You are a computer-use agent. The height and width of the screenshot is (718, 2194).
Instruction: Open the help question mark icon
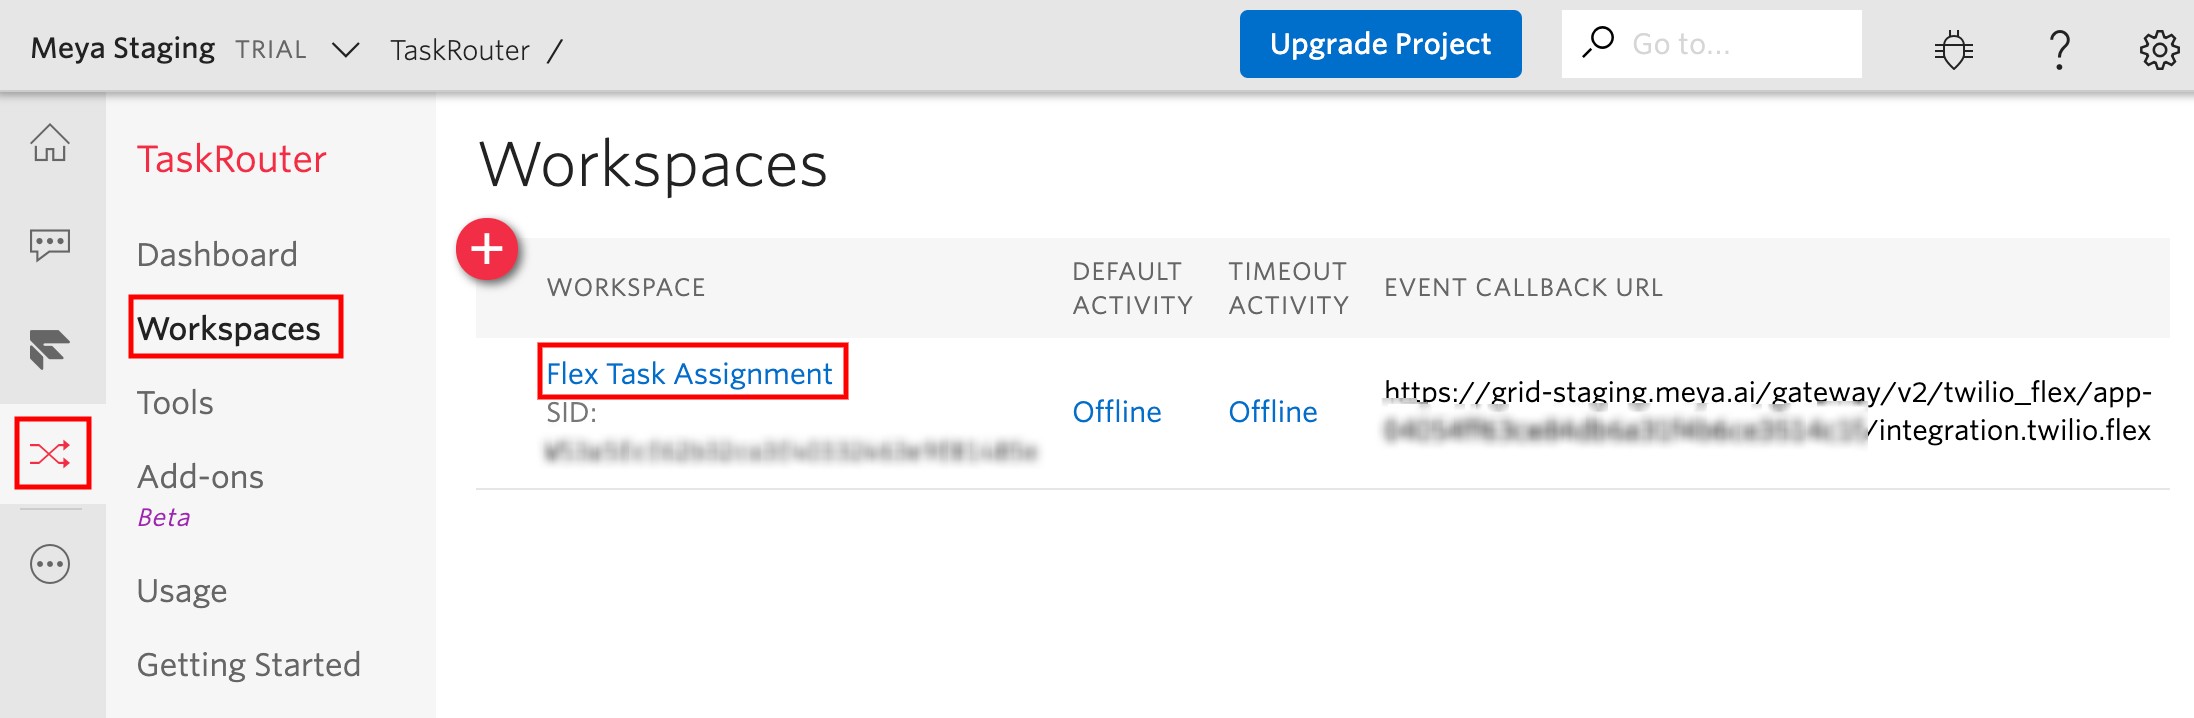[x=2059, y=49]
